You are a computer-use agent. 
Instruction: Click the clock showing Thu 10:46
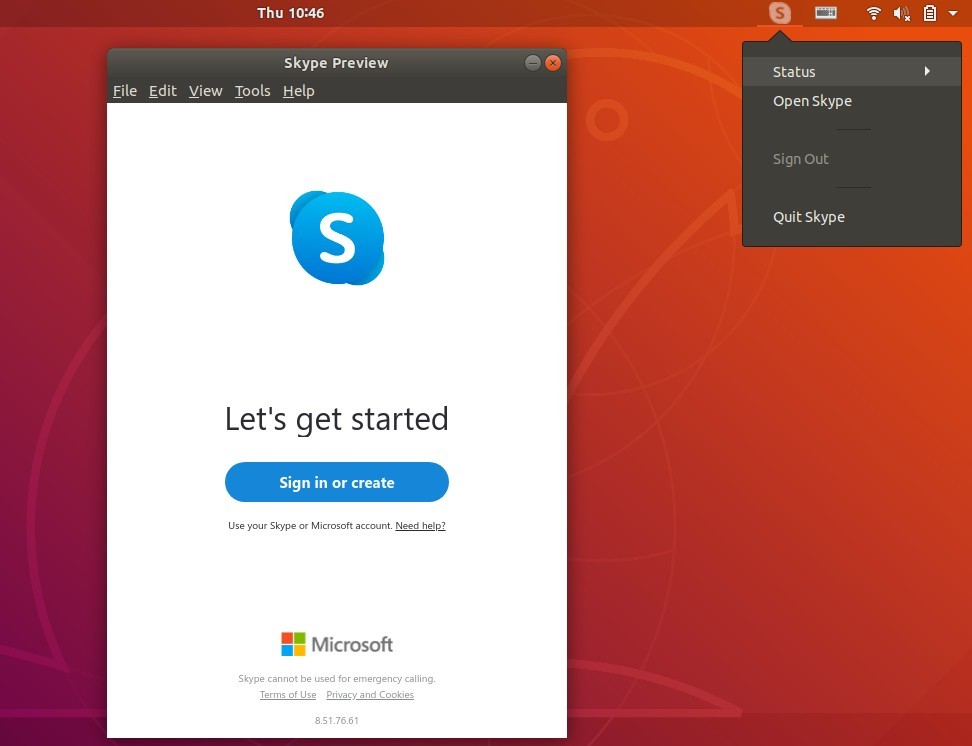(x=290, y=13)
